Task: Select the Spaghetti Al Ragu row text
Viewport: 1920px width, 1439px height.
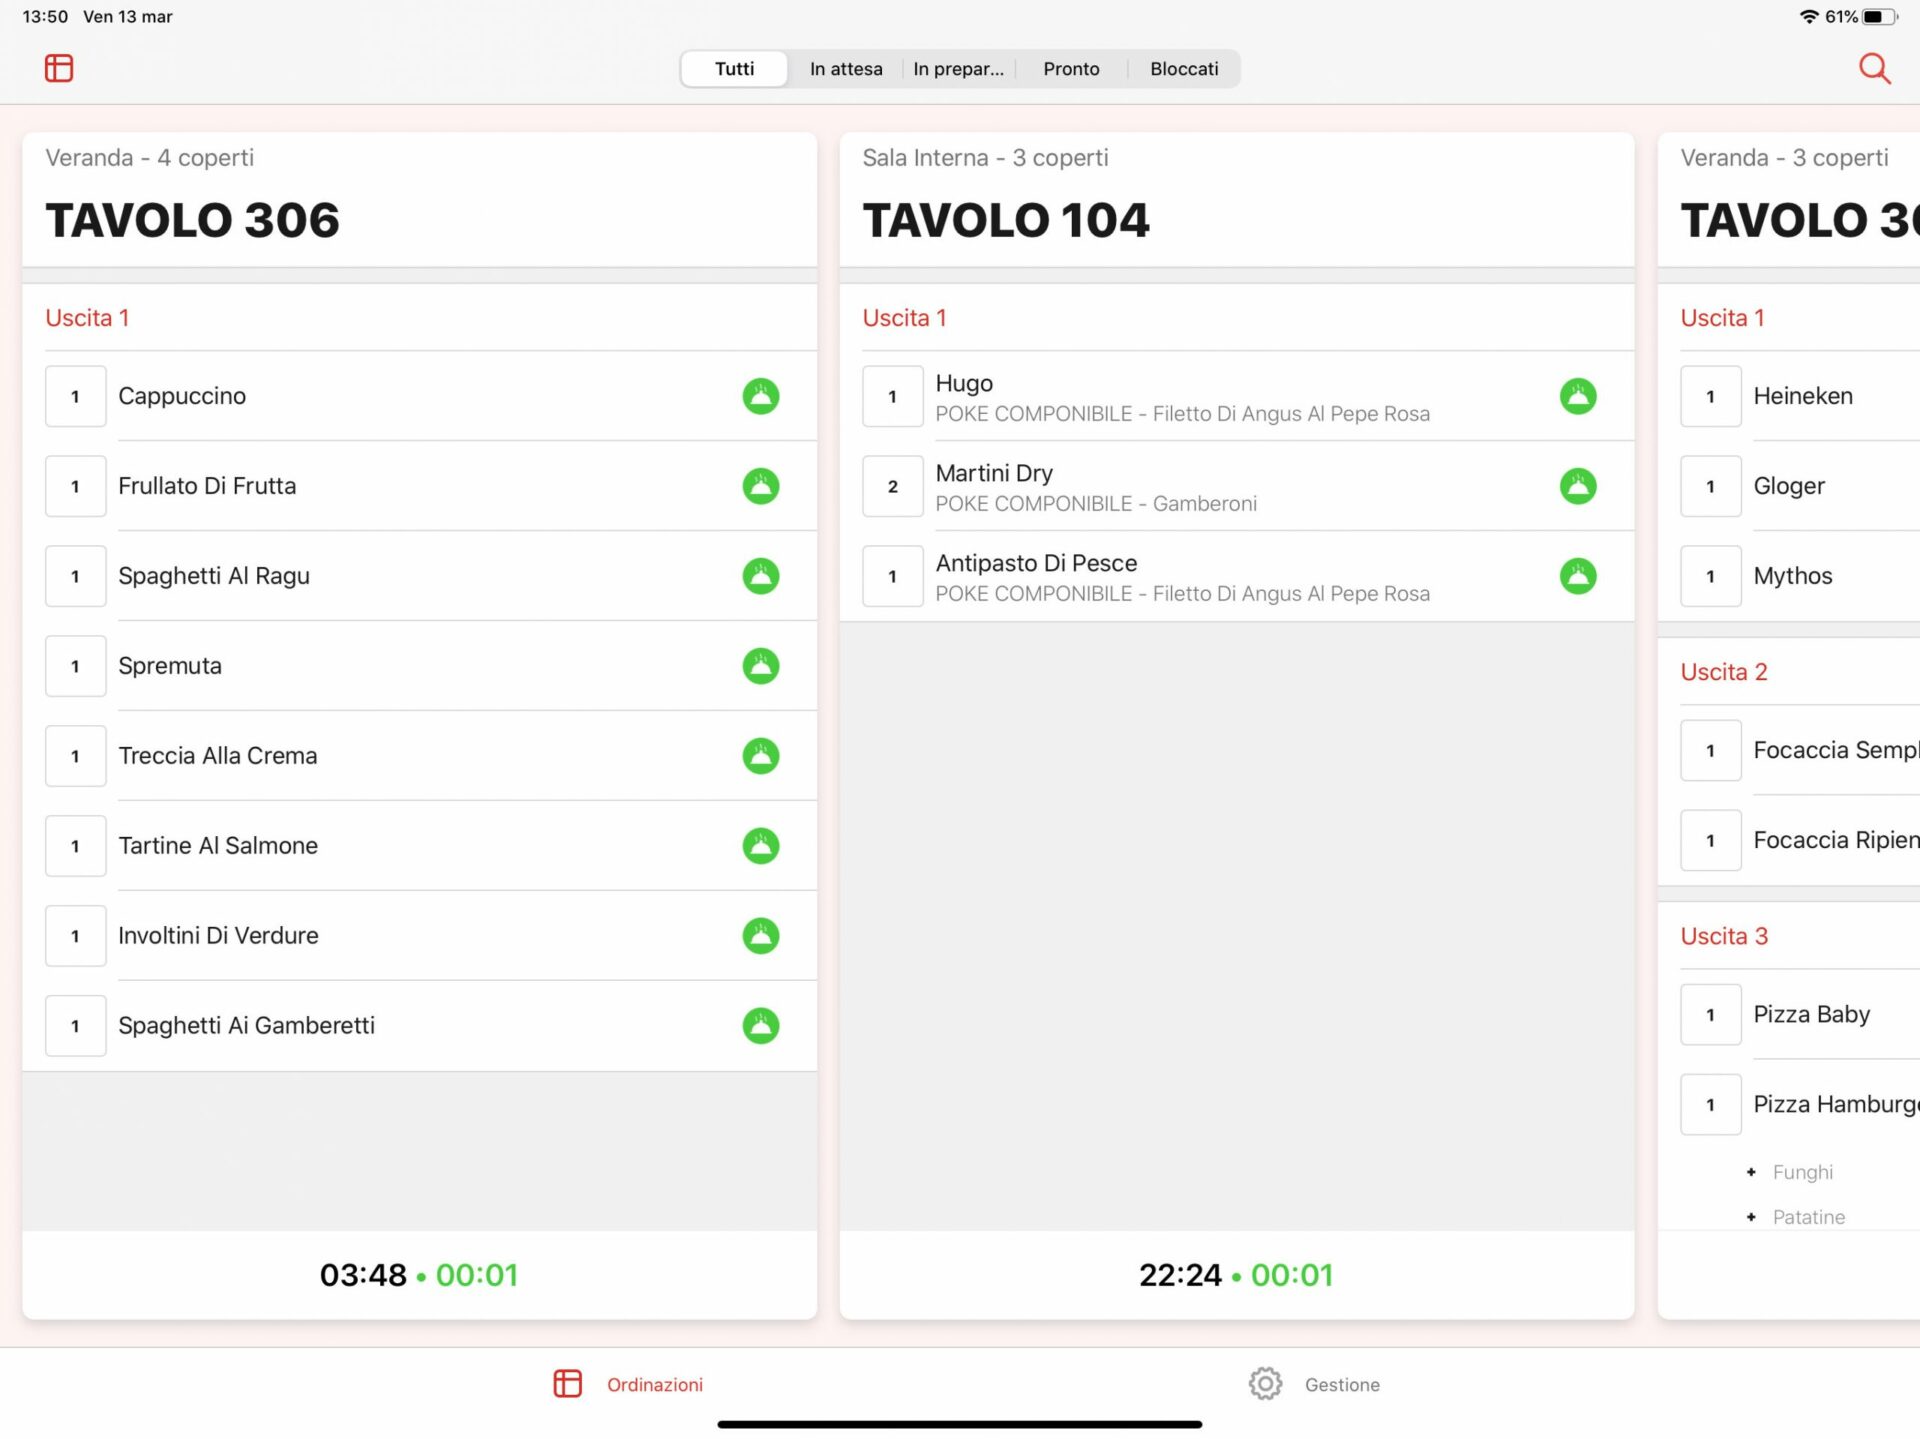Action: coord(214,576)
